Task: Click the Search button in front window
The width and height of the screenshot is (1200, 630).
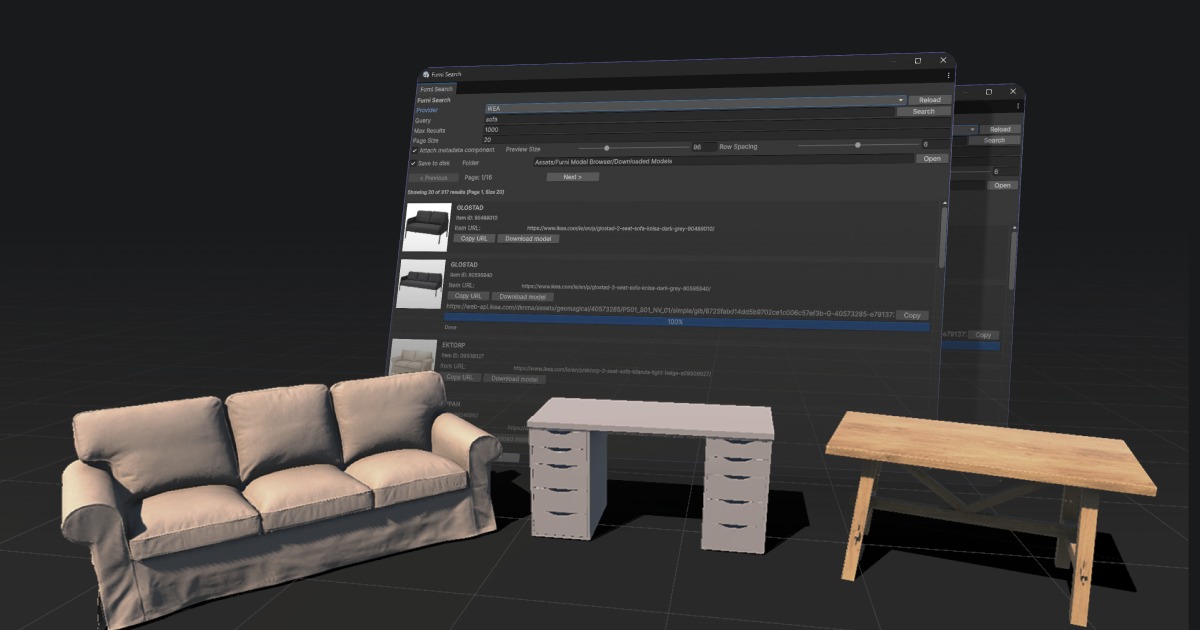Action: (924, 111)
